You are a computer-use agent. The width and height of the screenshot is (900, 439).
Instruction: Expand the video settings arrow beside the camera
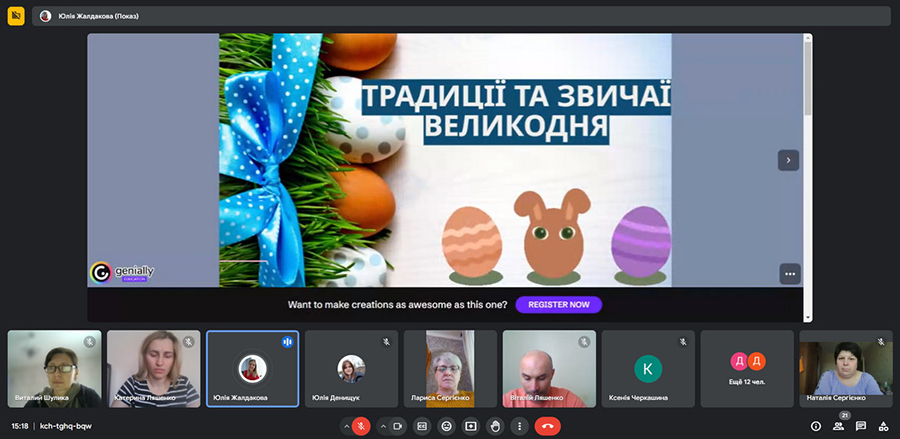click(x=383, y=426)
